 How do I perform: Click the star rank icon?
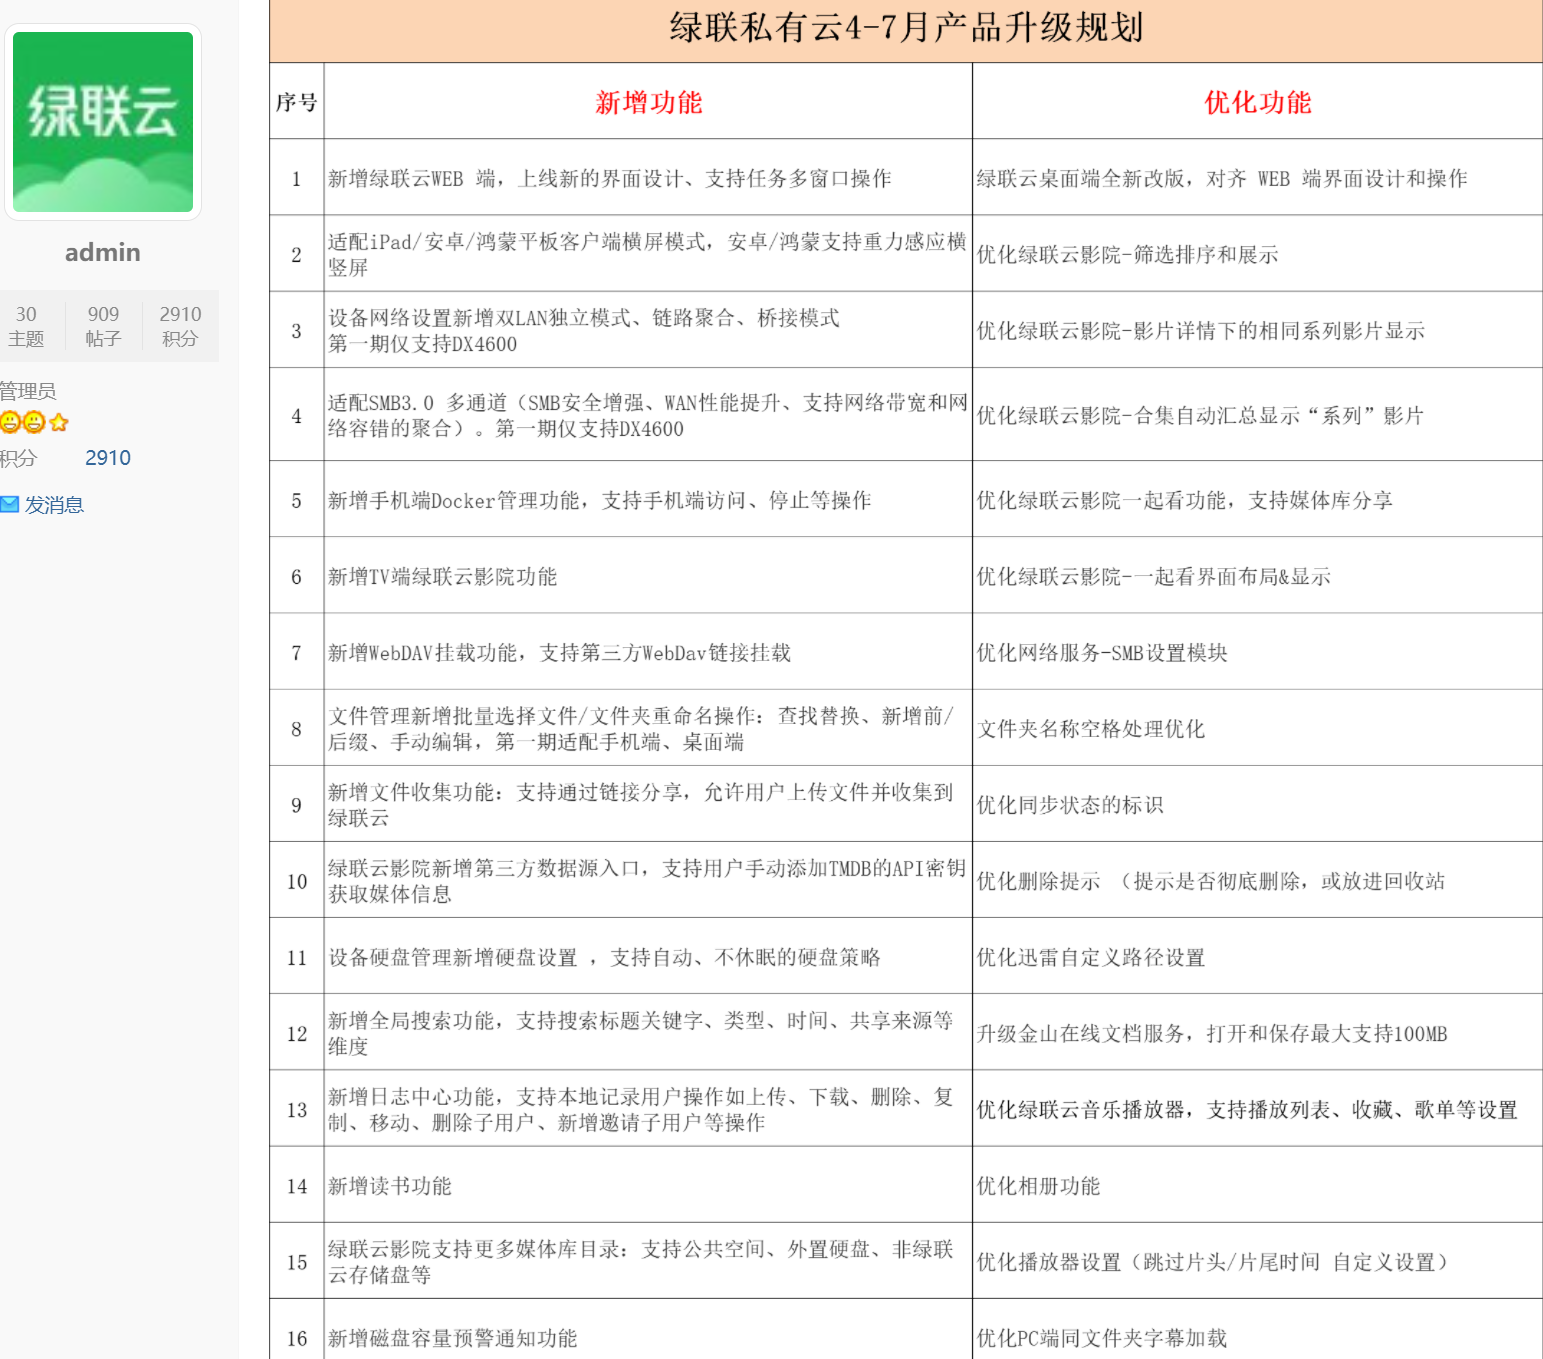coord(59,422)
